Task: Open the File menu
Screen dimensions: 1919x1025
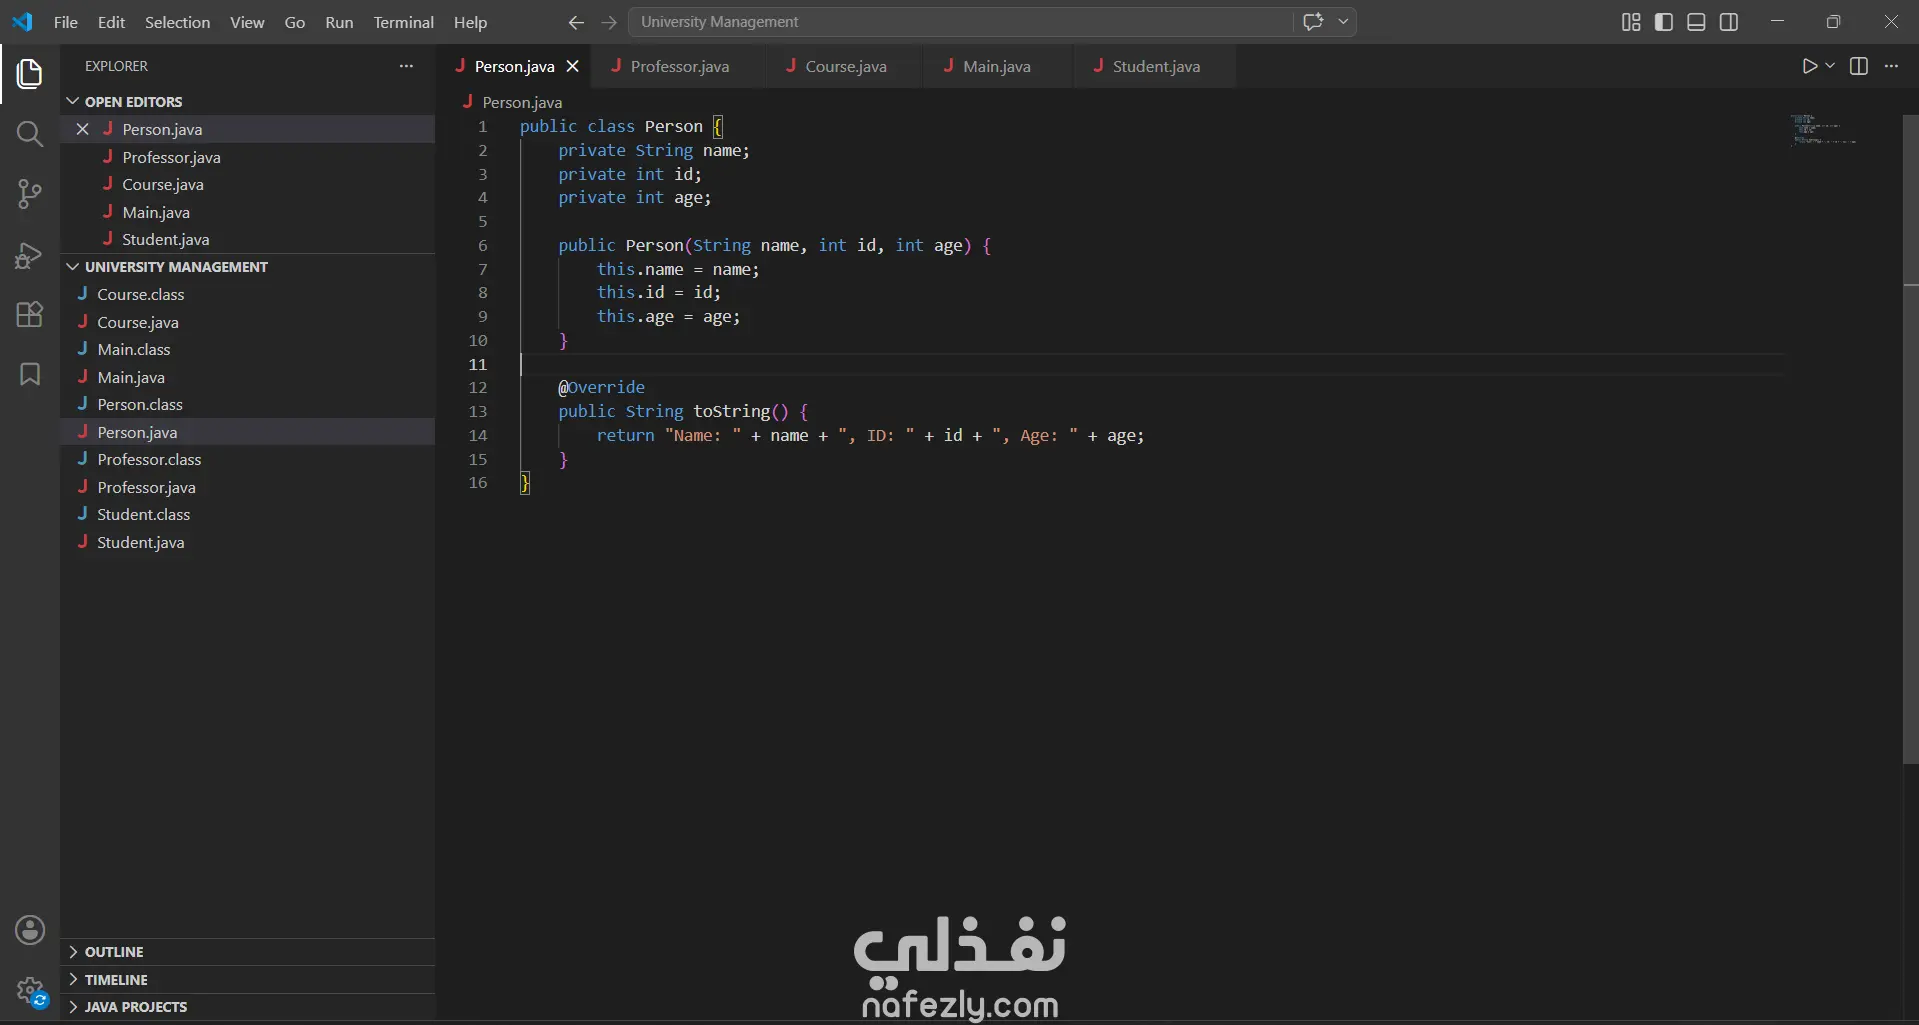Action: point(66,22)
